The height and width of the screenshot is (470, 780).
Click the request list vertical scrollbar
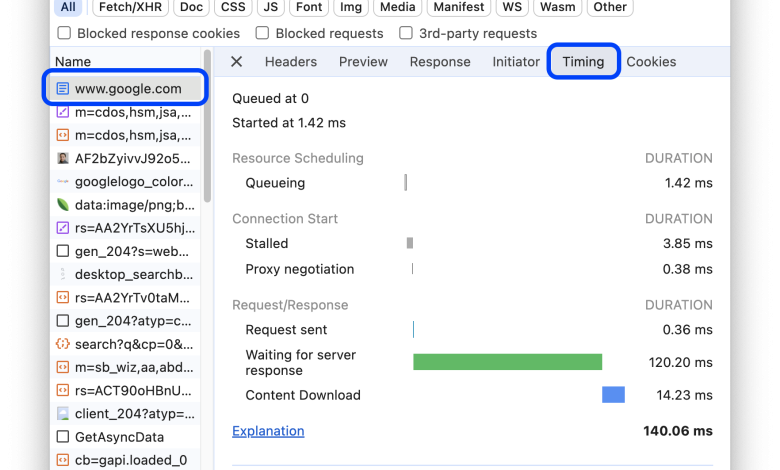(207, 126)
